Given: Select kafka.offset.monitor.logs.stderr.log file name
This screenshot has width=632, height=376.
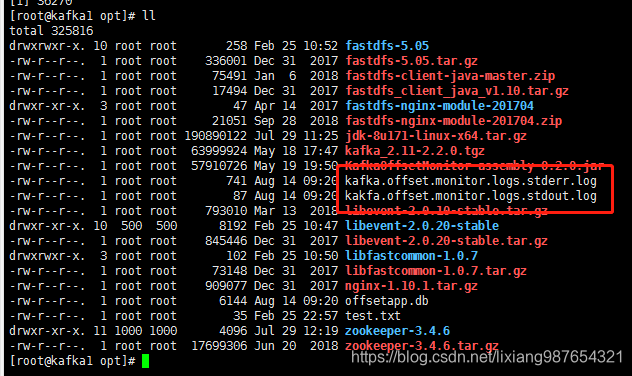Looking at the screenshot, I should (x=471, y=181).
